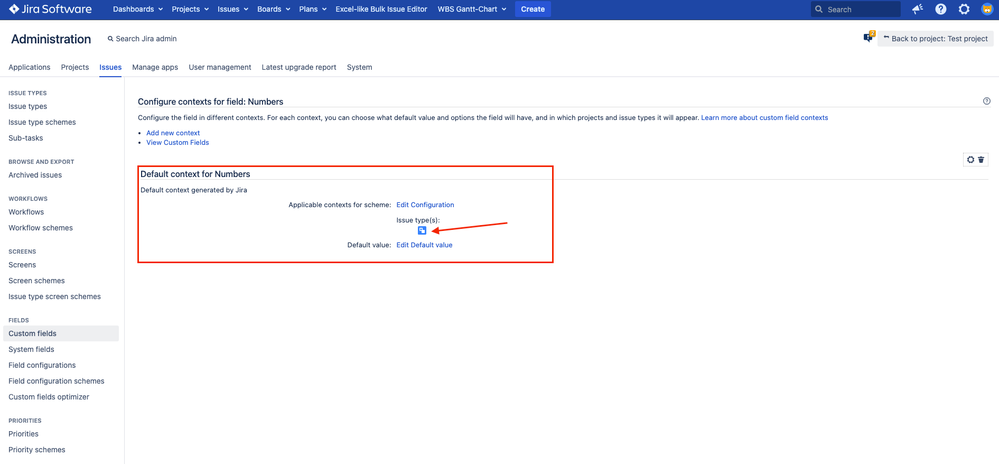Expand the Projects dropdown menu
This screenshot has height=464, width=999.
pyautogui.click(x=190, y=9)
